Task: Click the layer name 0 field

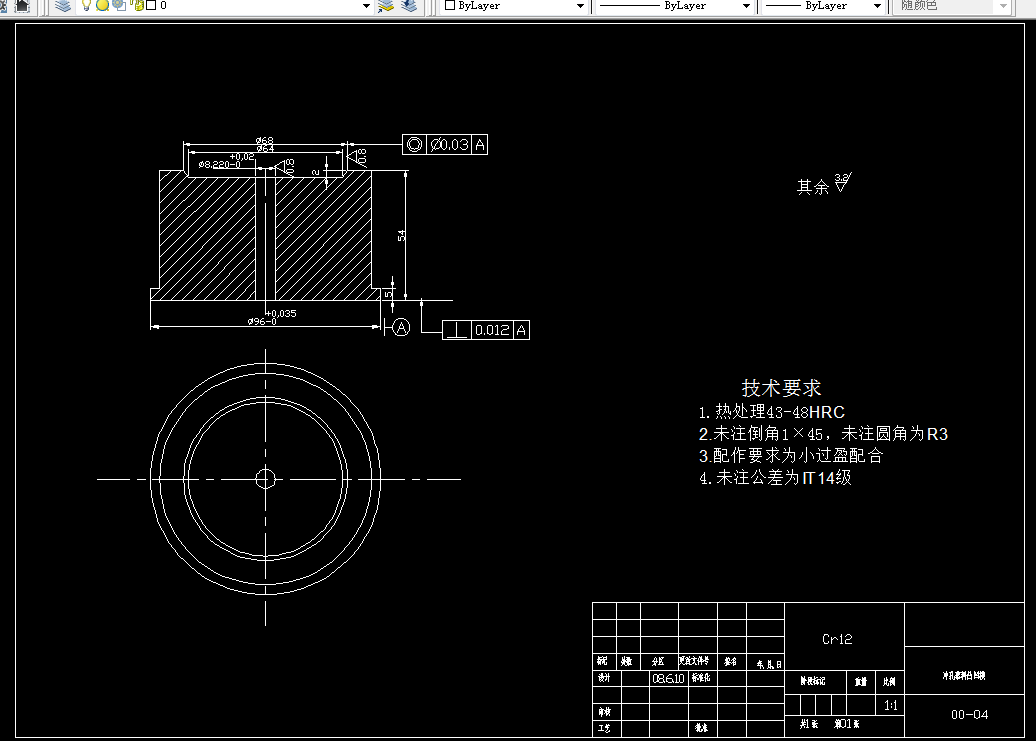Action: click(x=163, y=5)
